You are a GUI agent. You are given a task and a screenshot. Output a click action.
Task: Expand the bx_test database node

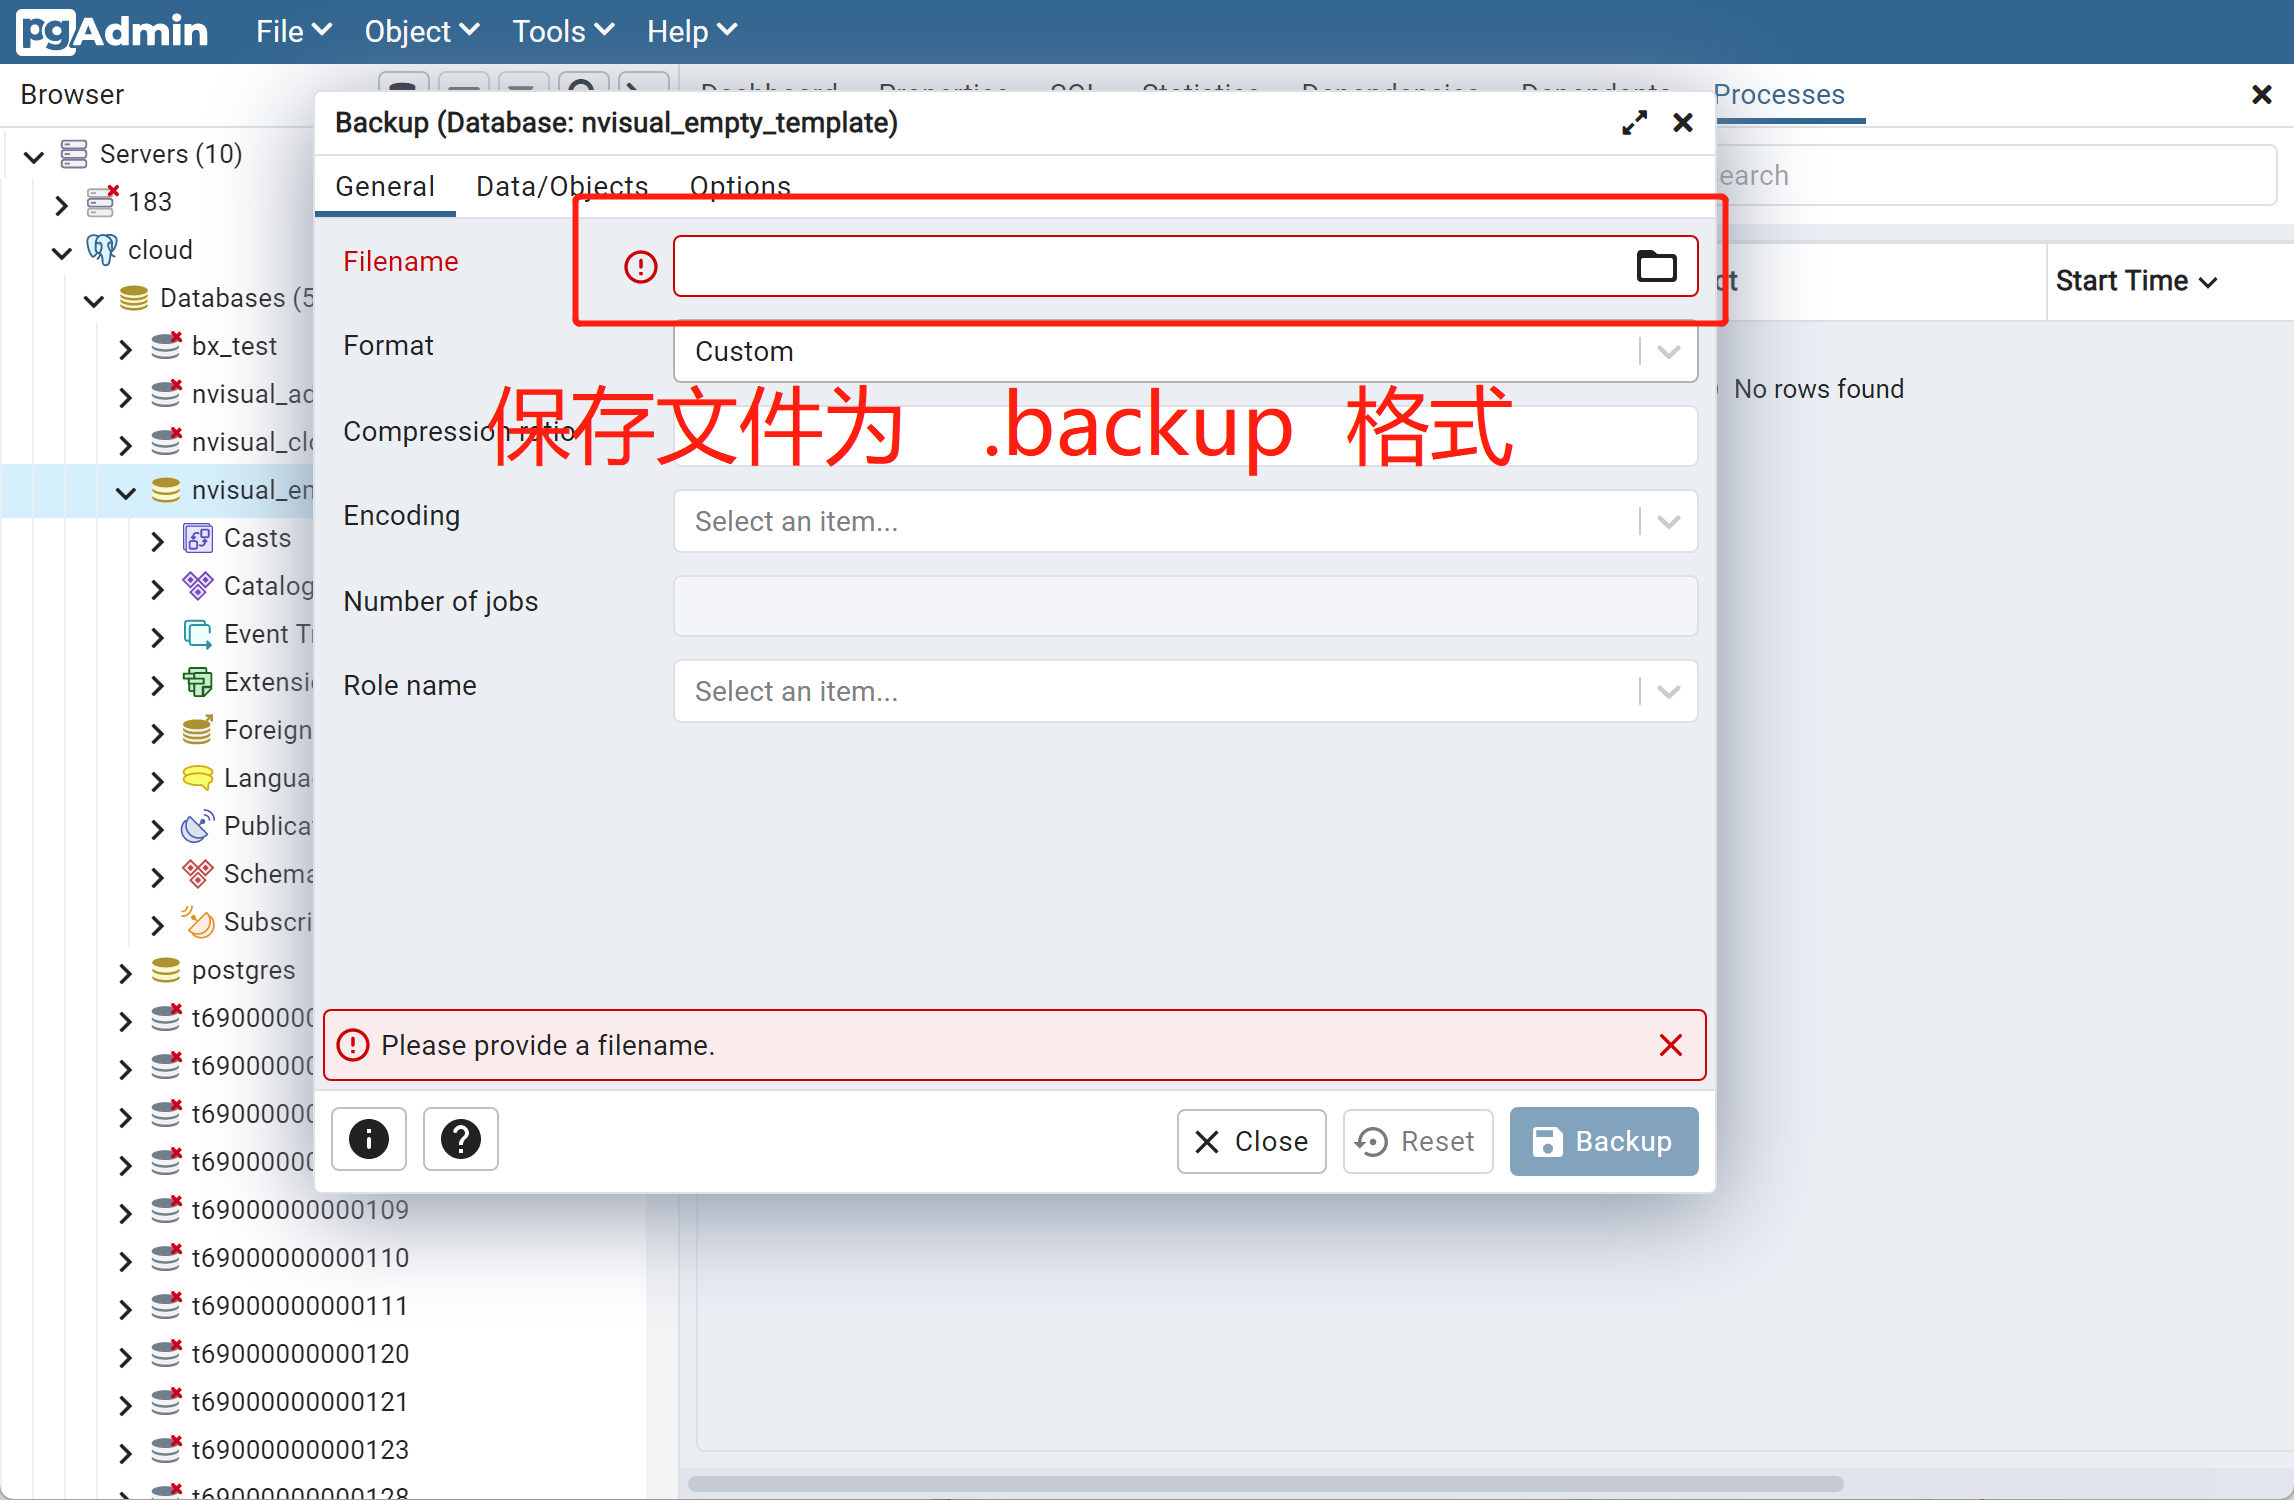click(x=126, y=348)
